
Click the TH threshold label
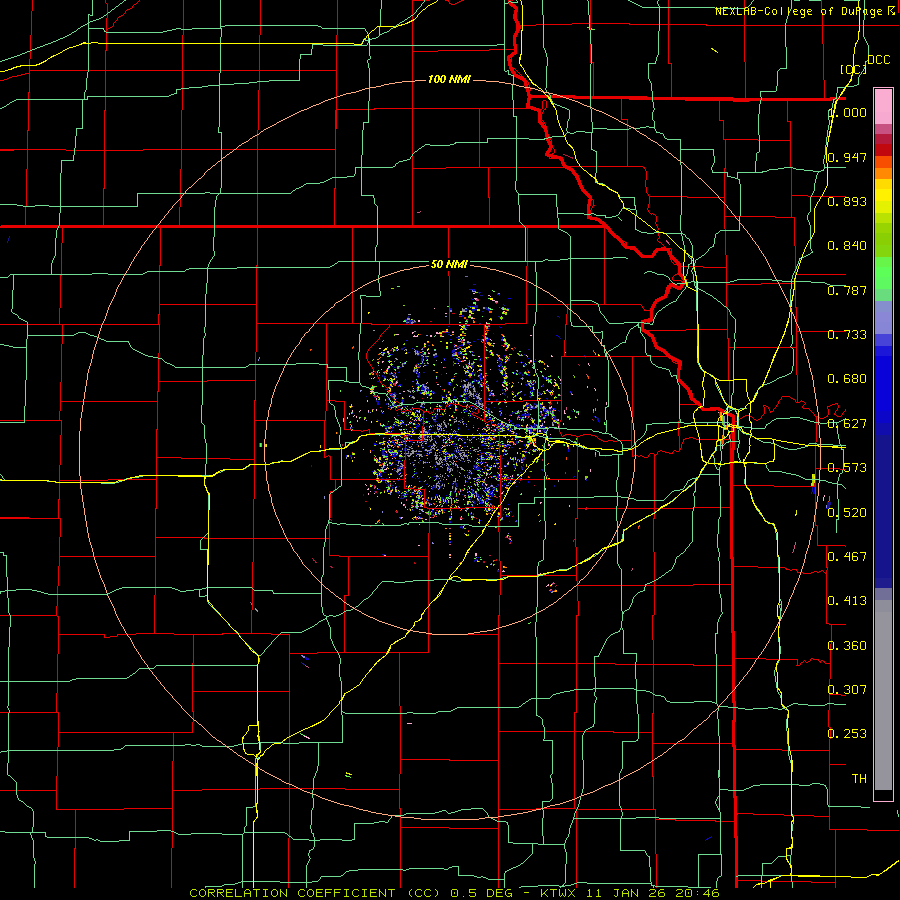tap(859, 779)
